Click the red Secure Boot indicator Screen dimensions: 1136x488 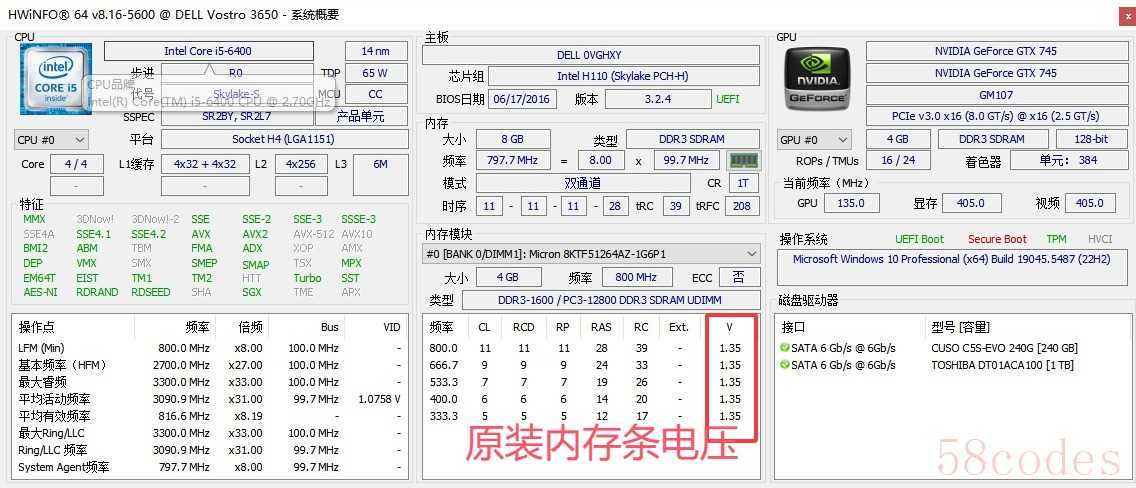click(997, 239)
